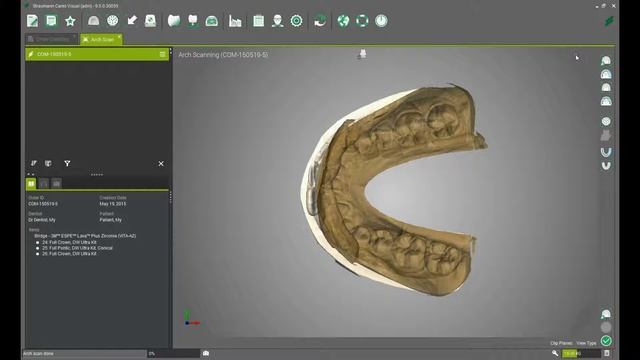Screen dimensions: 640x360
Task: Click the grayed-out model icon in right sidebar
Action: tap(606, 136)
